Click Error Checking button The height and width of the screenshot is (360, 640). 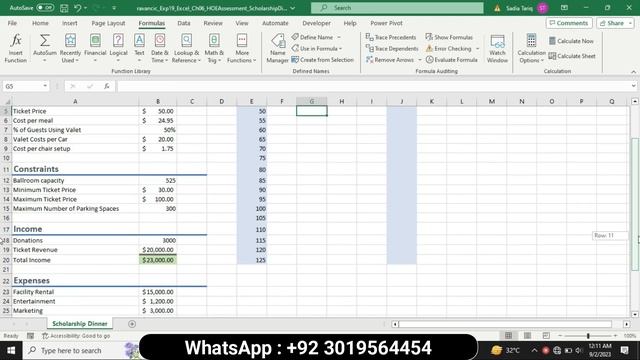pyautogui.click(x=449, y=48)
